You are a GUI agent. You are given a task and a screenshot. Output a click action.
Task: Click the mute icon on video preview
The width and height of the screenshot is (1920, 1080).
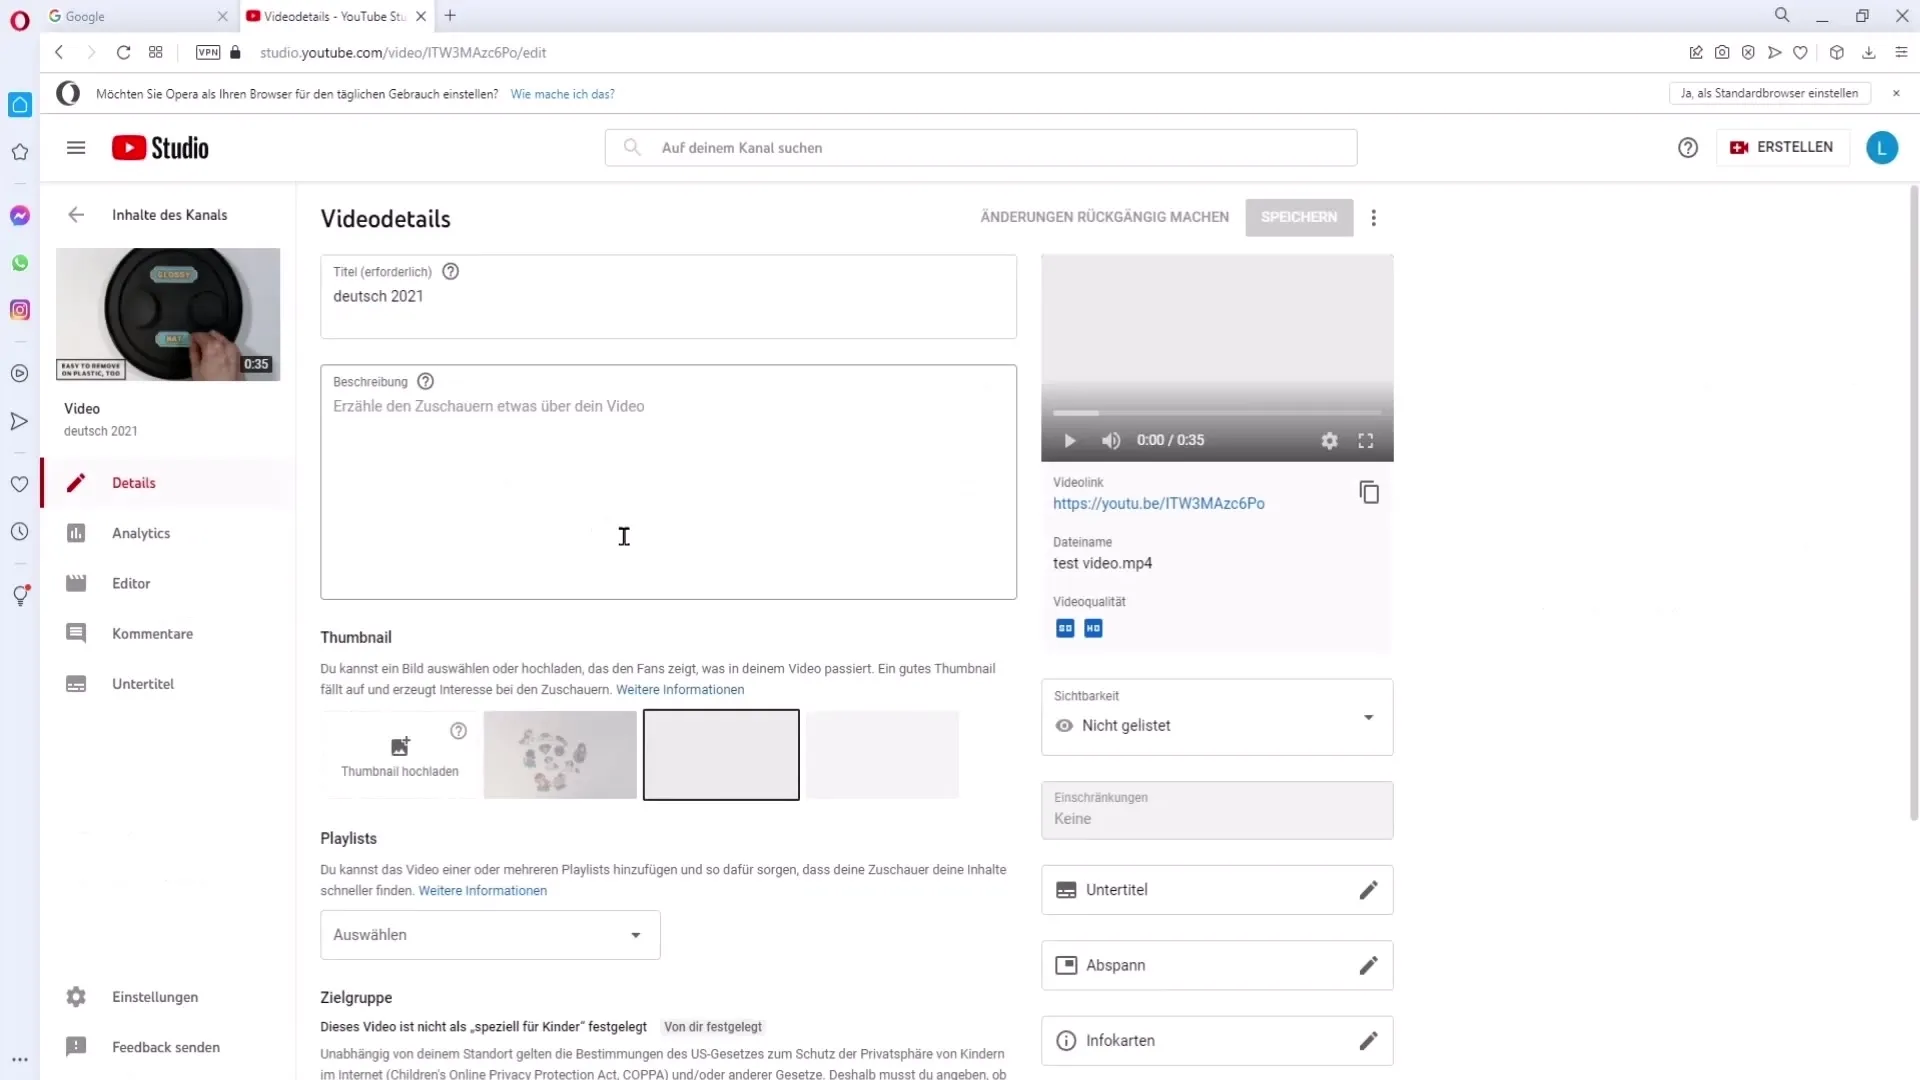pyautogui.click(x=1112, y=439)
